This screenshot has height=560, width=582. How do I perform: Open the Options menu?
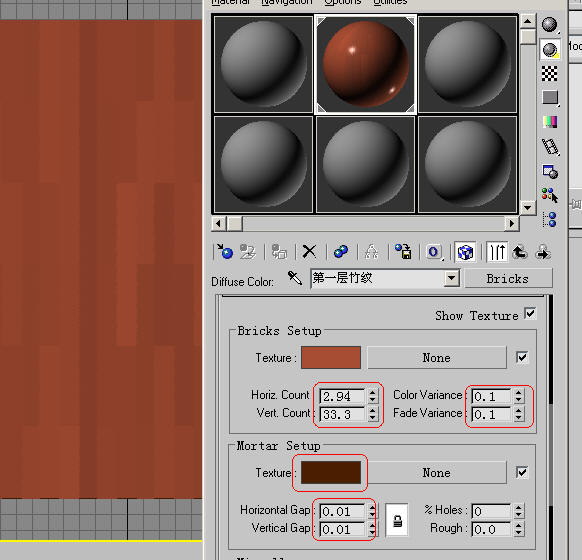pyautogui.click(x=342, y=2)
